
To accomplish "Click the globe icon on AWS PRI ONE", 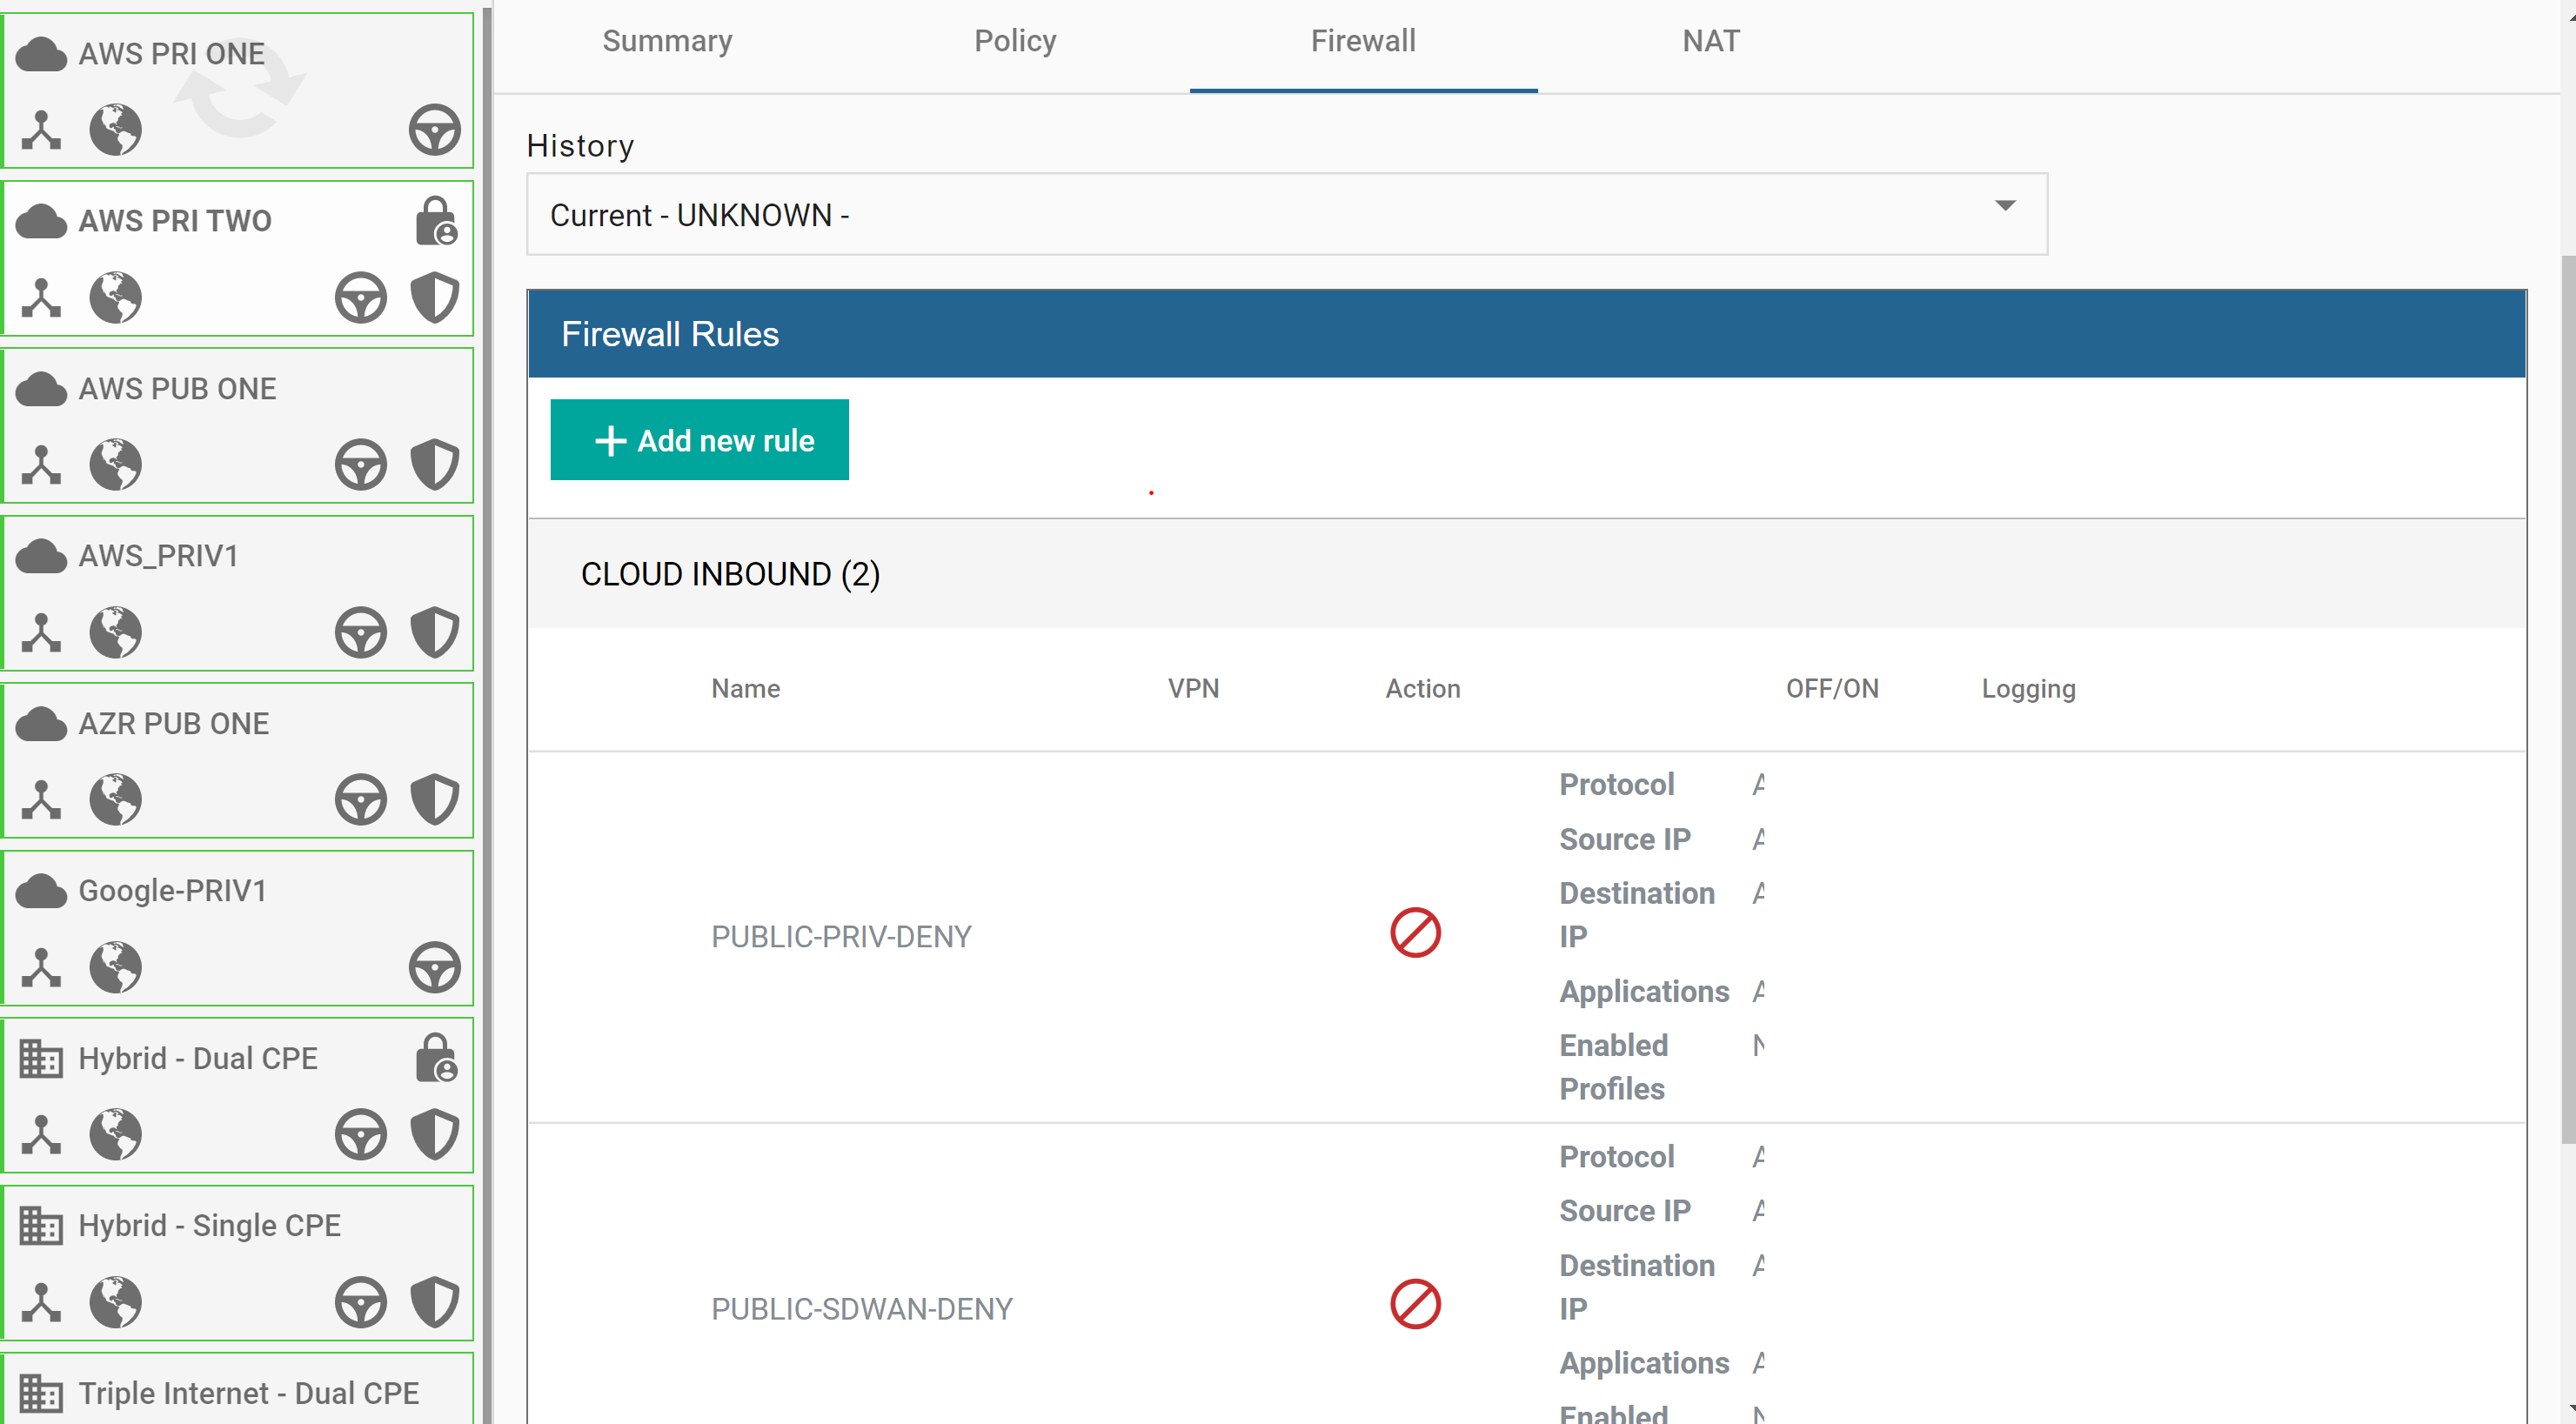I will pos(115,130).
